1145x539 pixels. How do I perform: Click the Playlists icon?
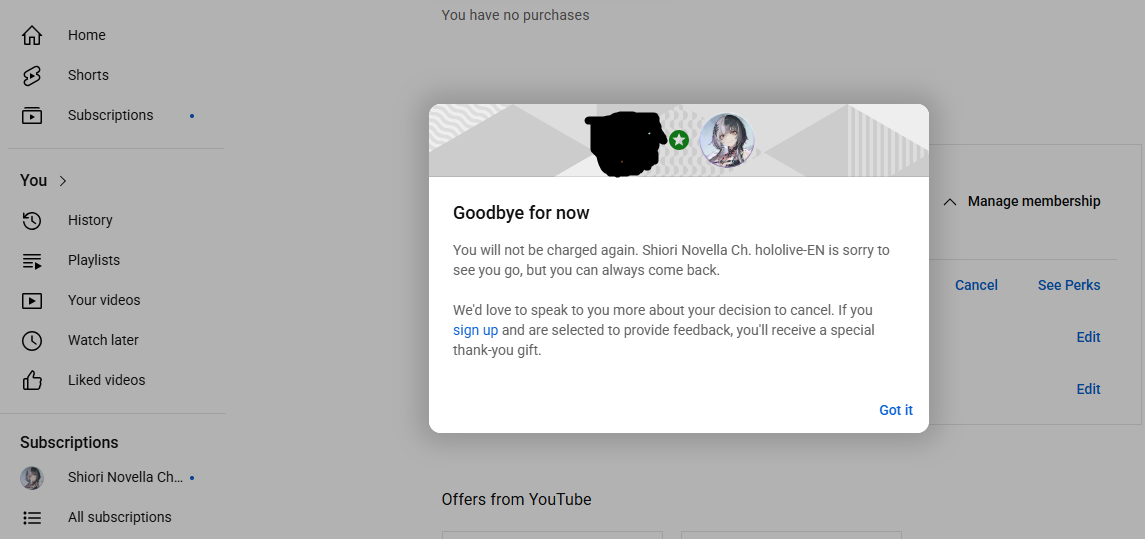coord(31,261)
